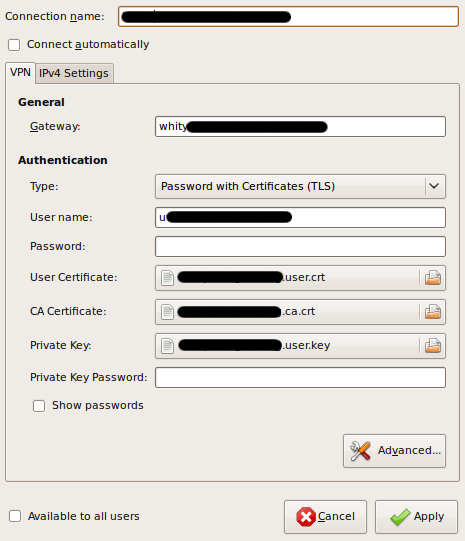This screenshot has width=465, height=541.
Task: Open the Password with Certificates (TLS) combo box
Action: pos(300,186)
